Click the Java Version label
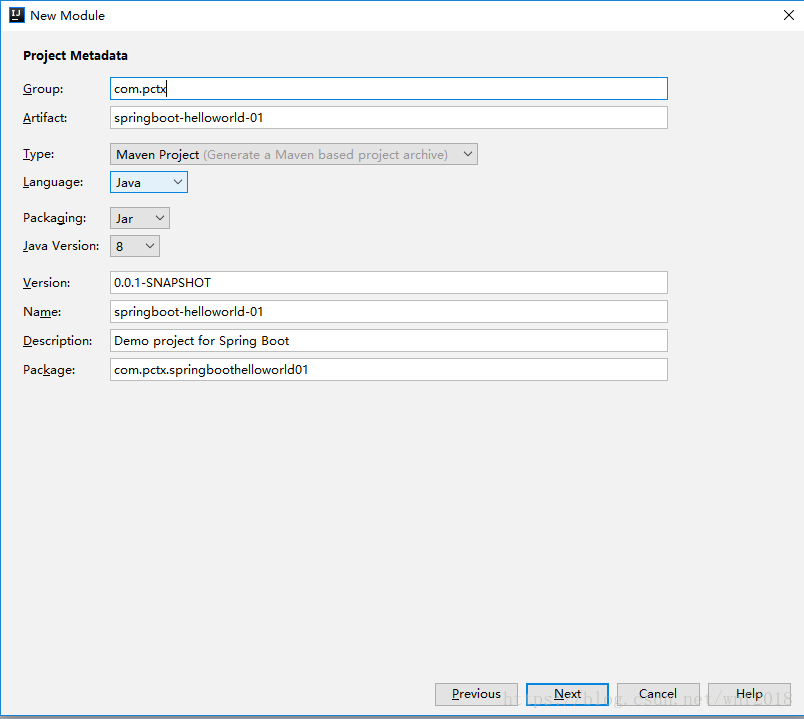Viewport: 804px width, 719px height. pyautogui.click(x=61, y=246)
